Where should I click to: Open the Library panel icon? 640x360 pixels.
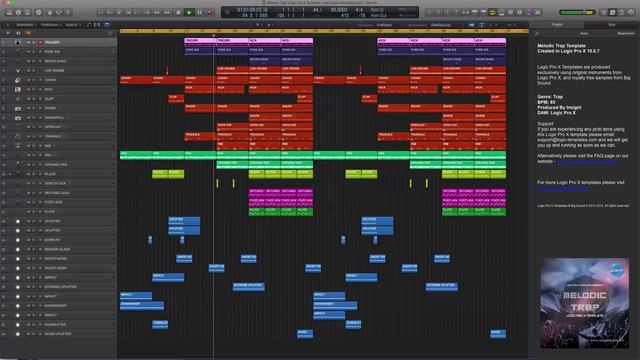coord(9,13)
